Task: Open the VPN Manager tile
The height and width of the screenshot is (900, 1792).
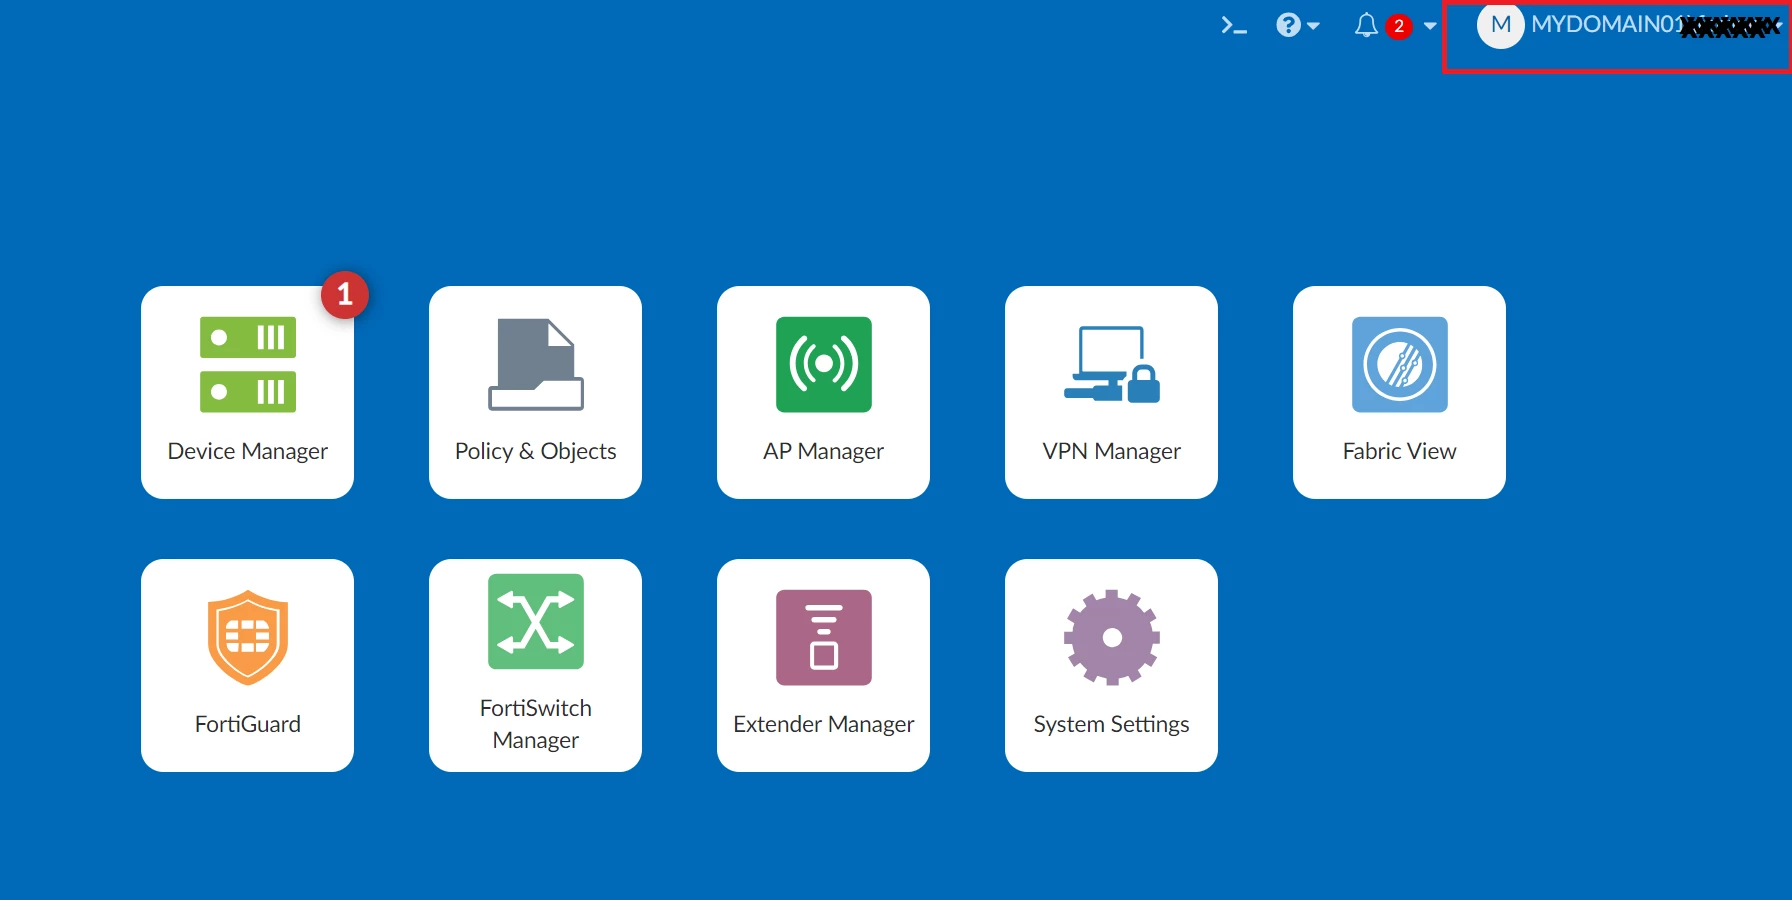Action: 1111,392
